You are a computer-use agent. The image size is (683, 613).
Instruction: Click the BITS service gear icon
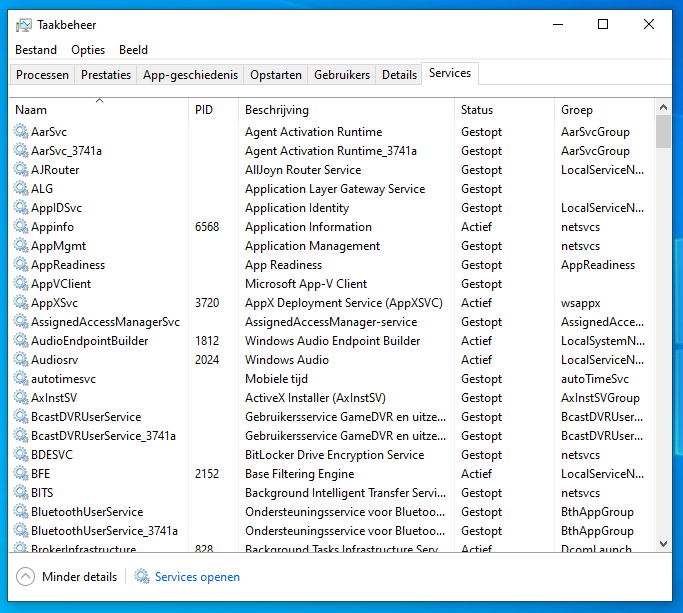(21, 493)
